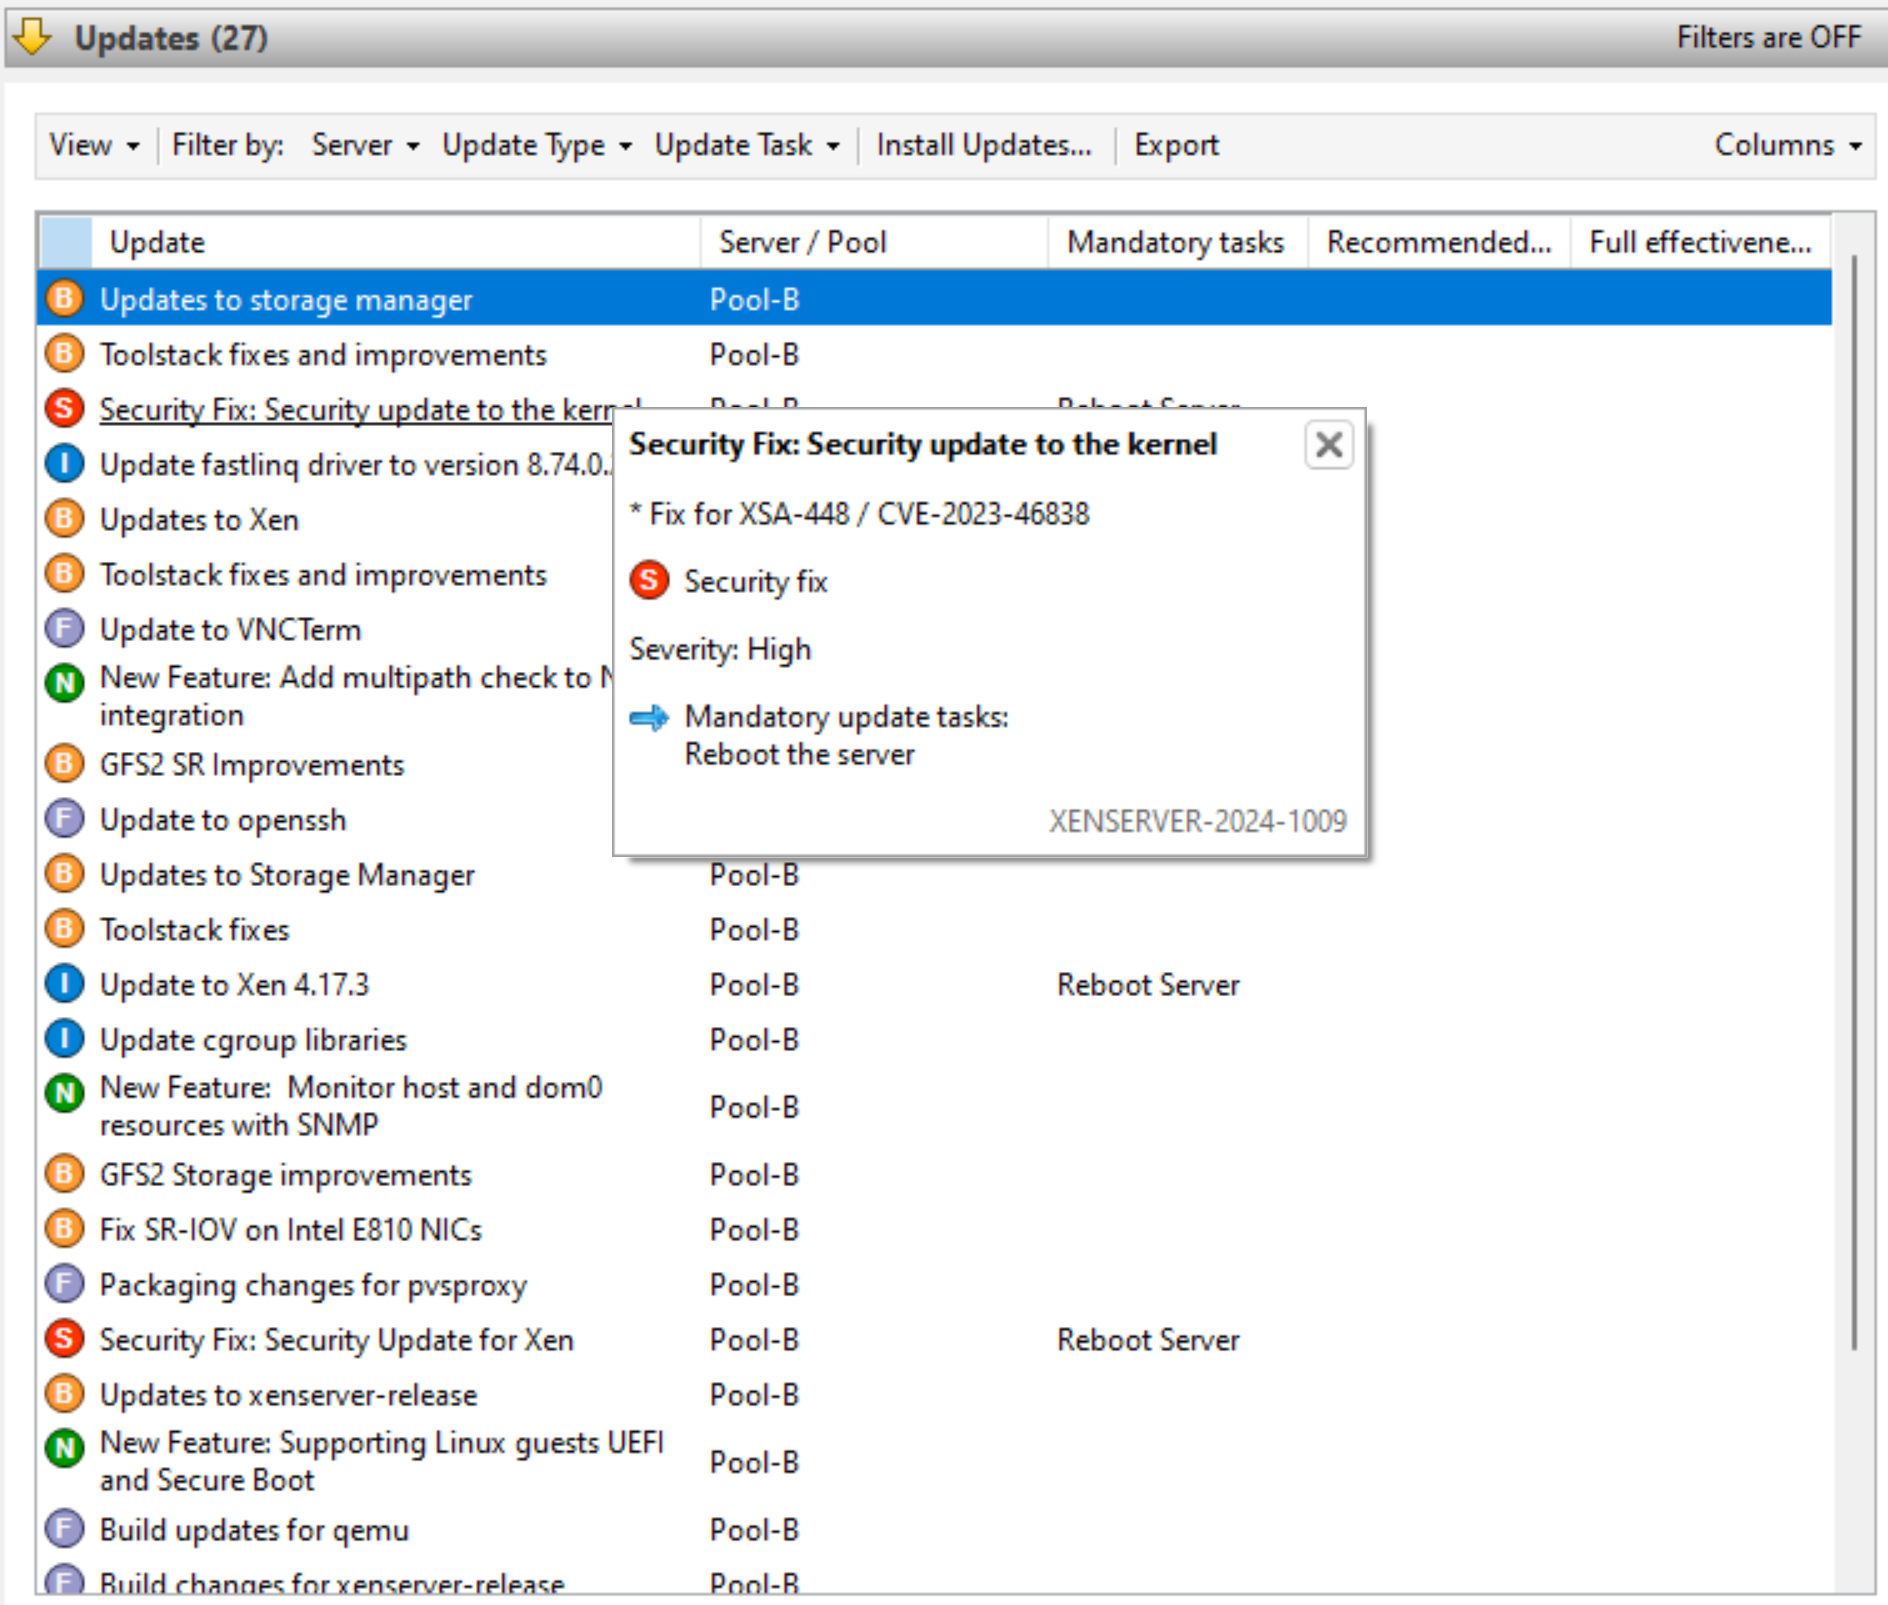Click the orange B icon for GFS2 SR Improvements

point(64,763)
